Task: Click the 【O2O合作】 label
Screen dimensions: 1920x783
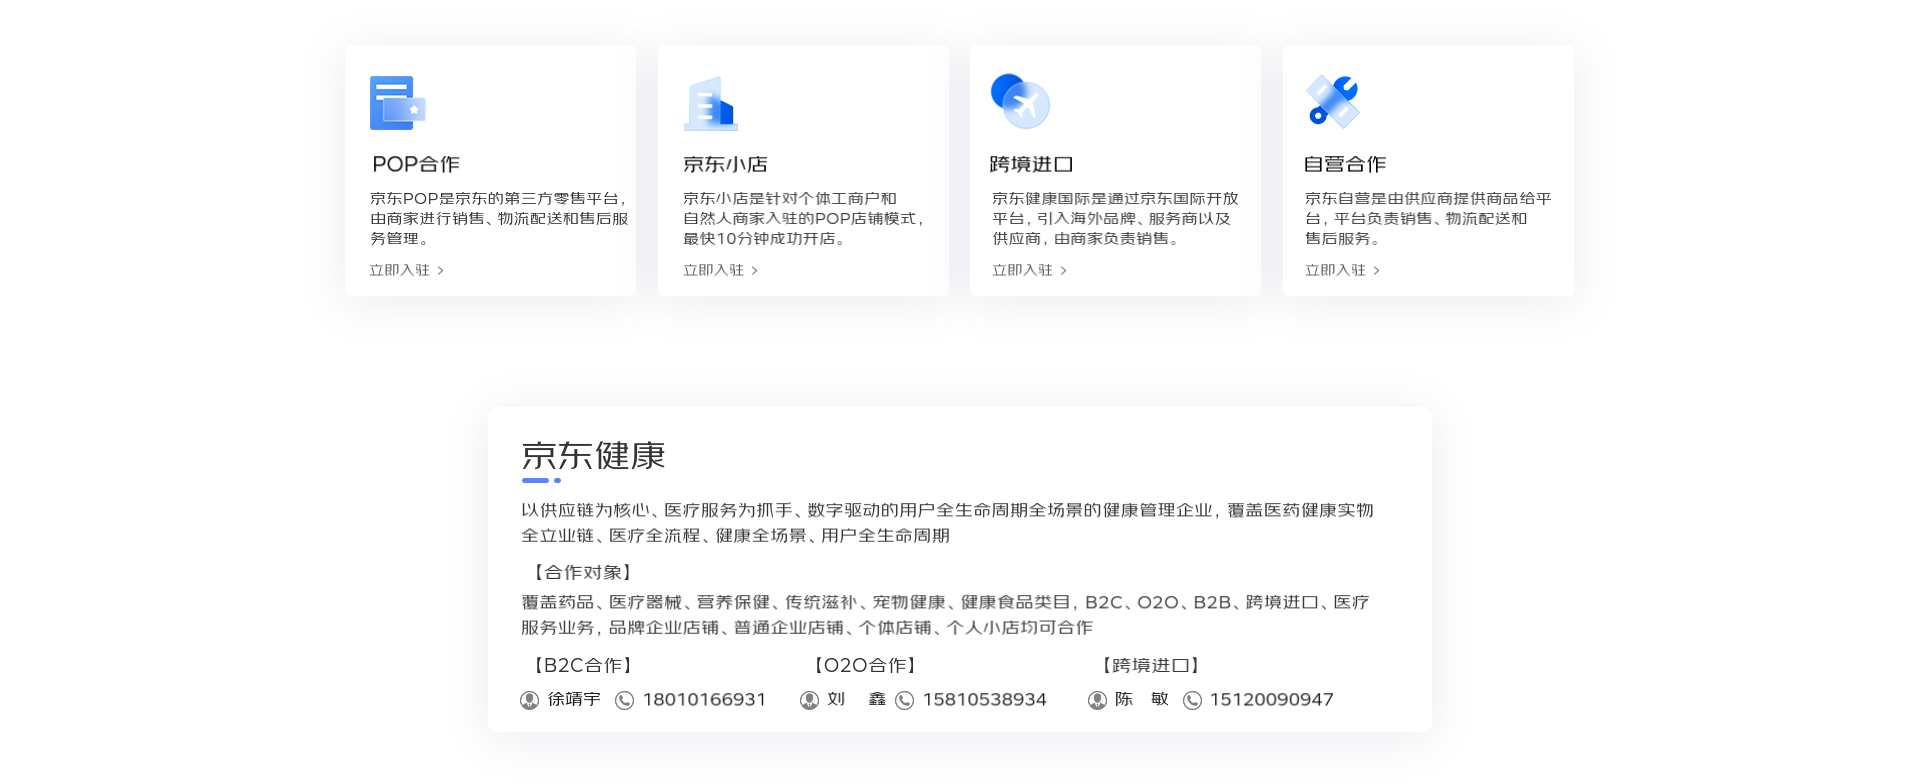Action: 864,666
